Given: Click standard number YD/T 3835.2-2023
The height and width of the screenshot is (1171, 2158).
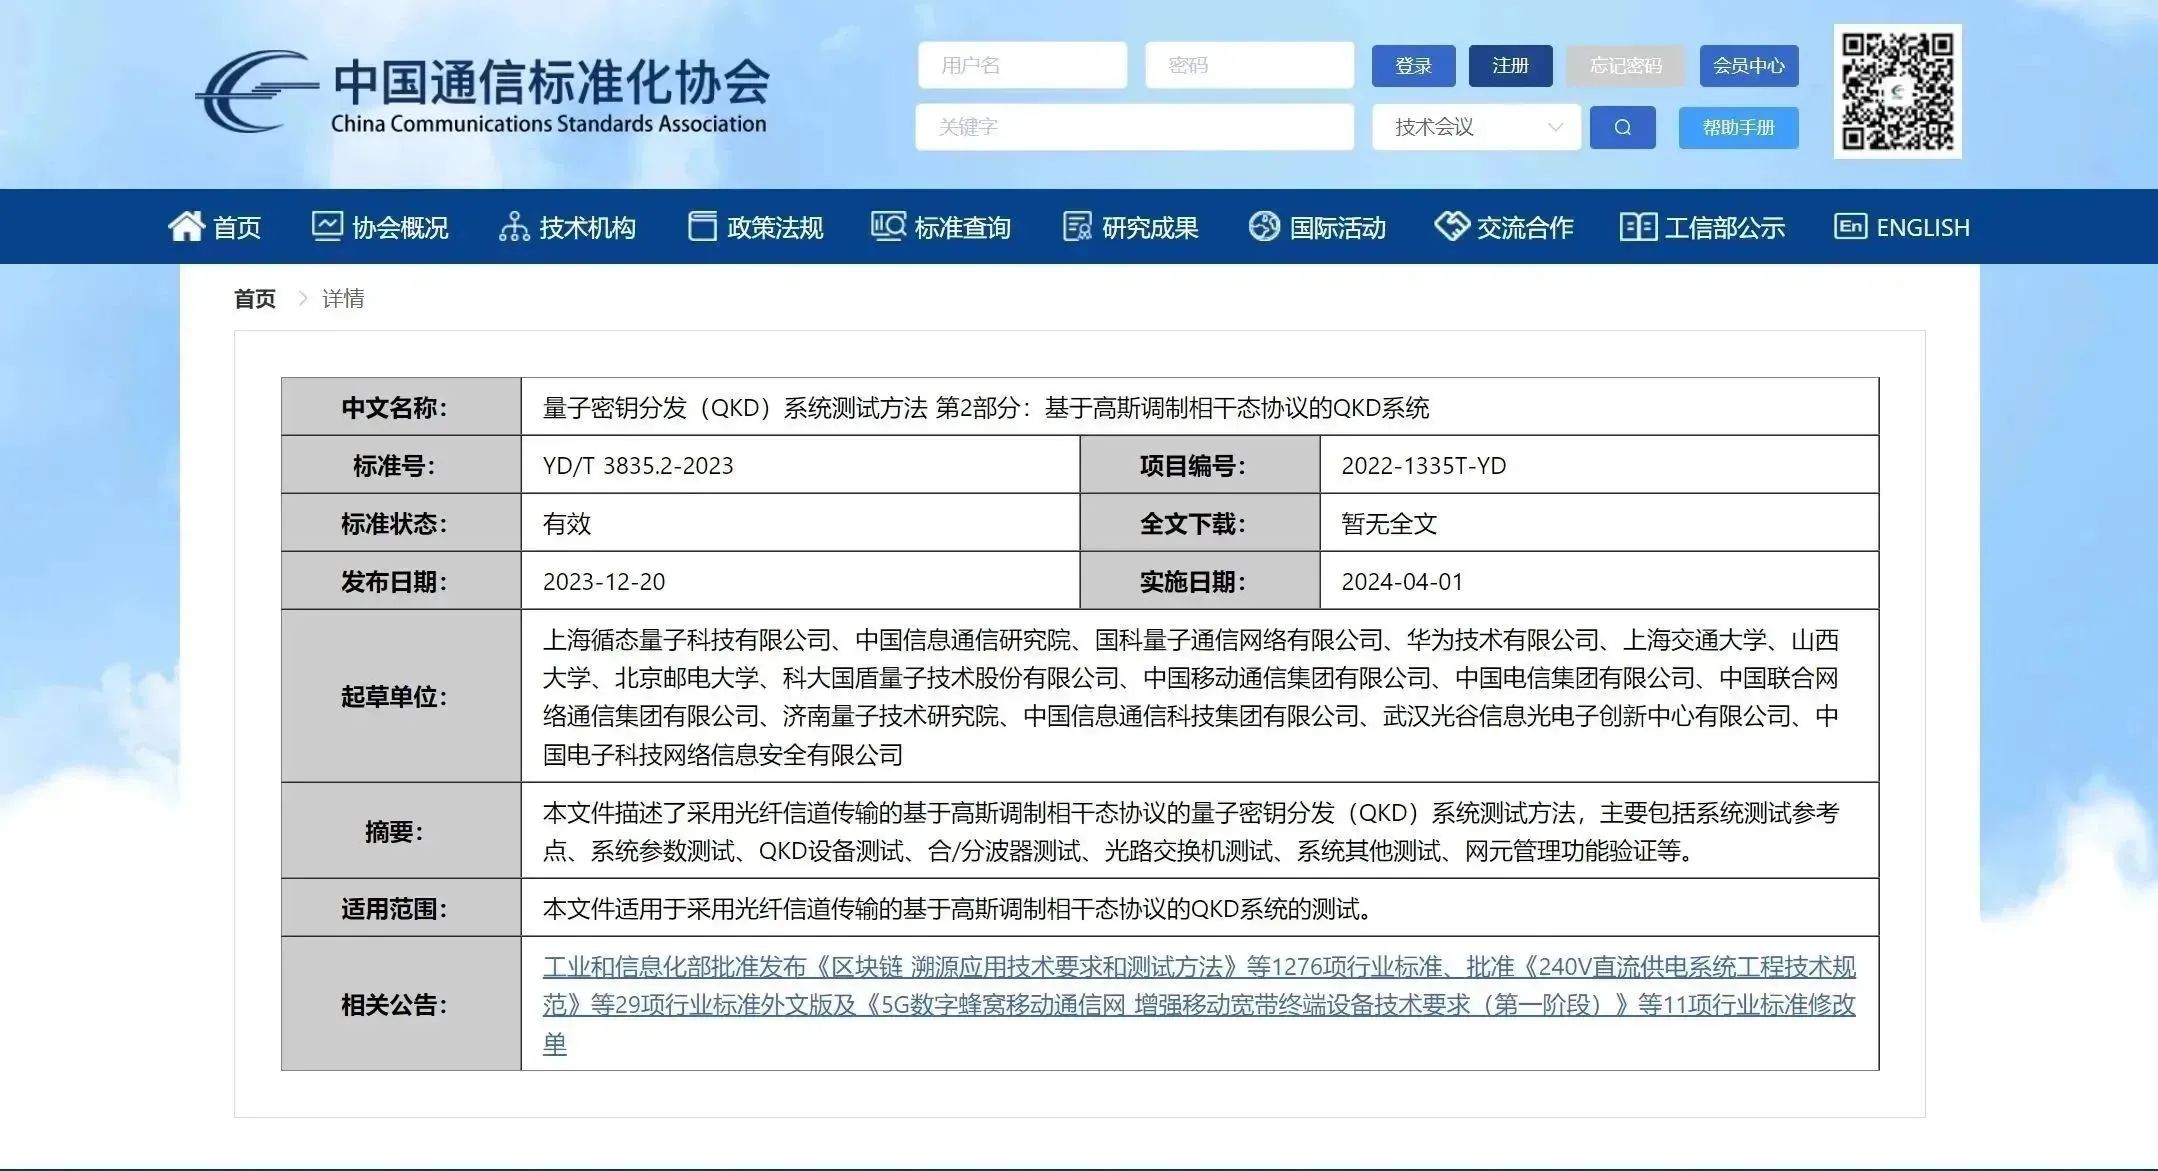Looking at the screenshot, I should pyautogui.click(x=638, y=466).
